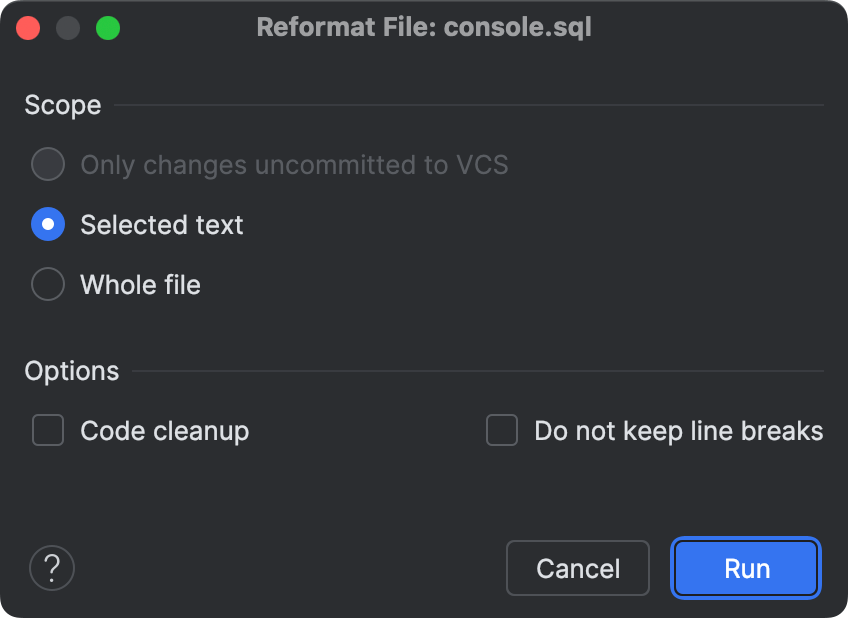Click the Reformat File: console.sql title bar

click(424, 27)
